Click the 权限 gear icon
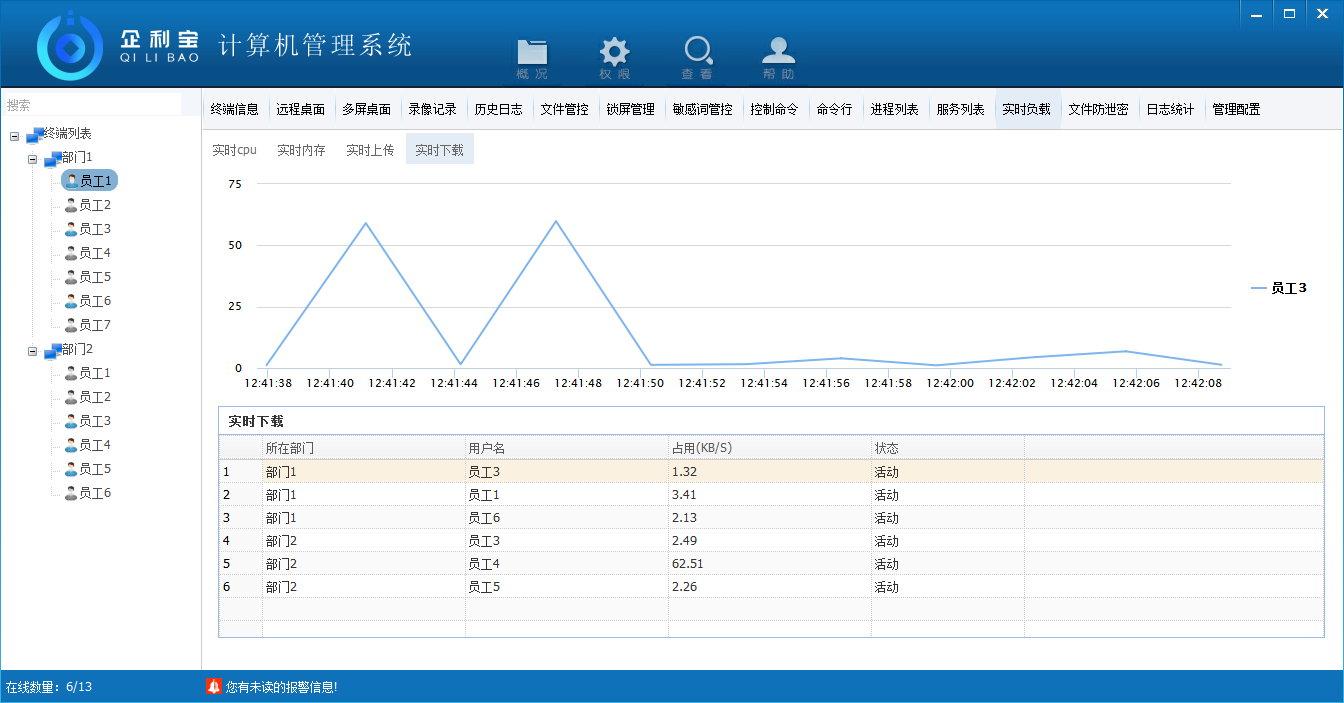 (614, 54)
